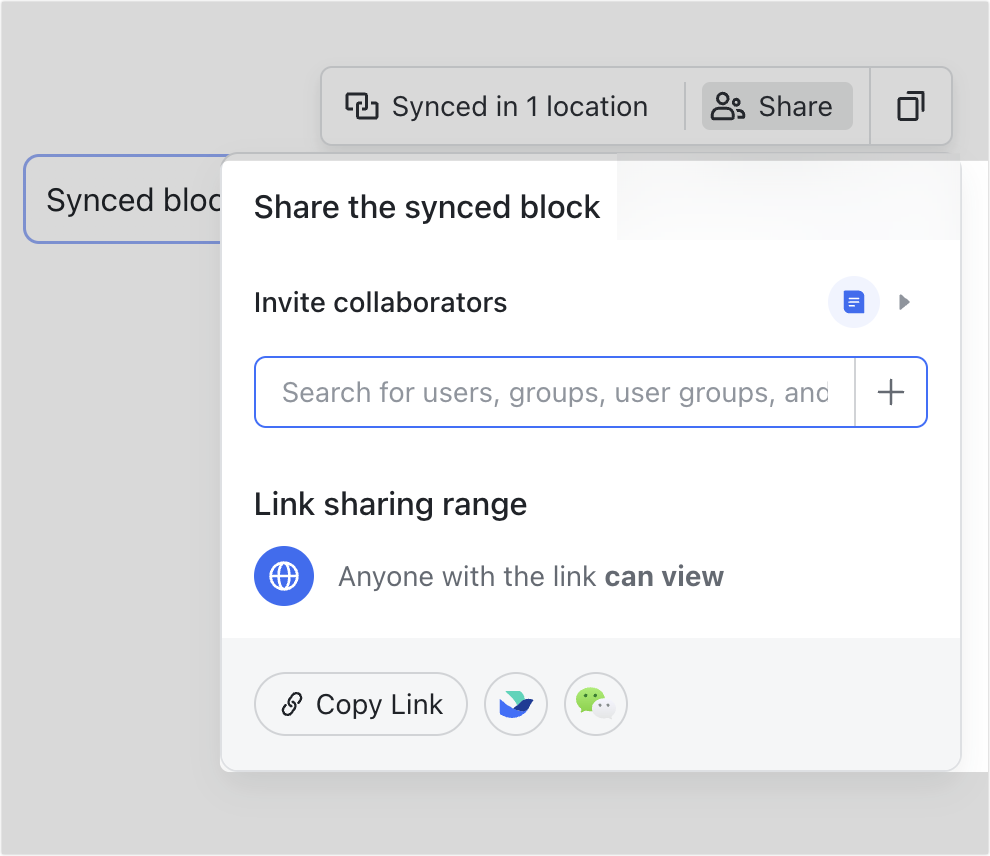This screenshot has width=990, height=856.
Task: Click the globe icon under Link sharing range
Action: tap(284, 576)
